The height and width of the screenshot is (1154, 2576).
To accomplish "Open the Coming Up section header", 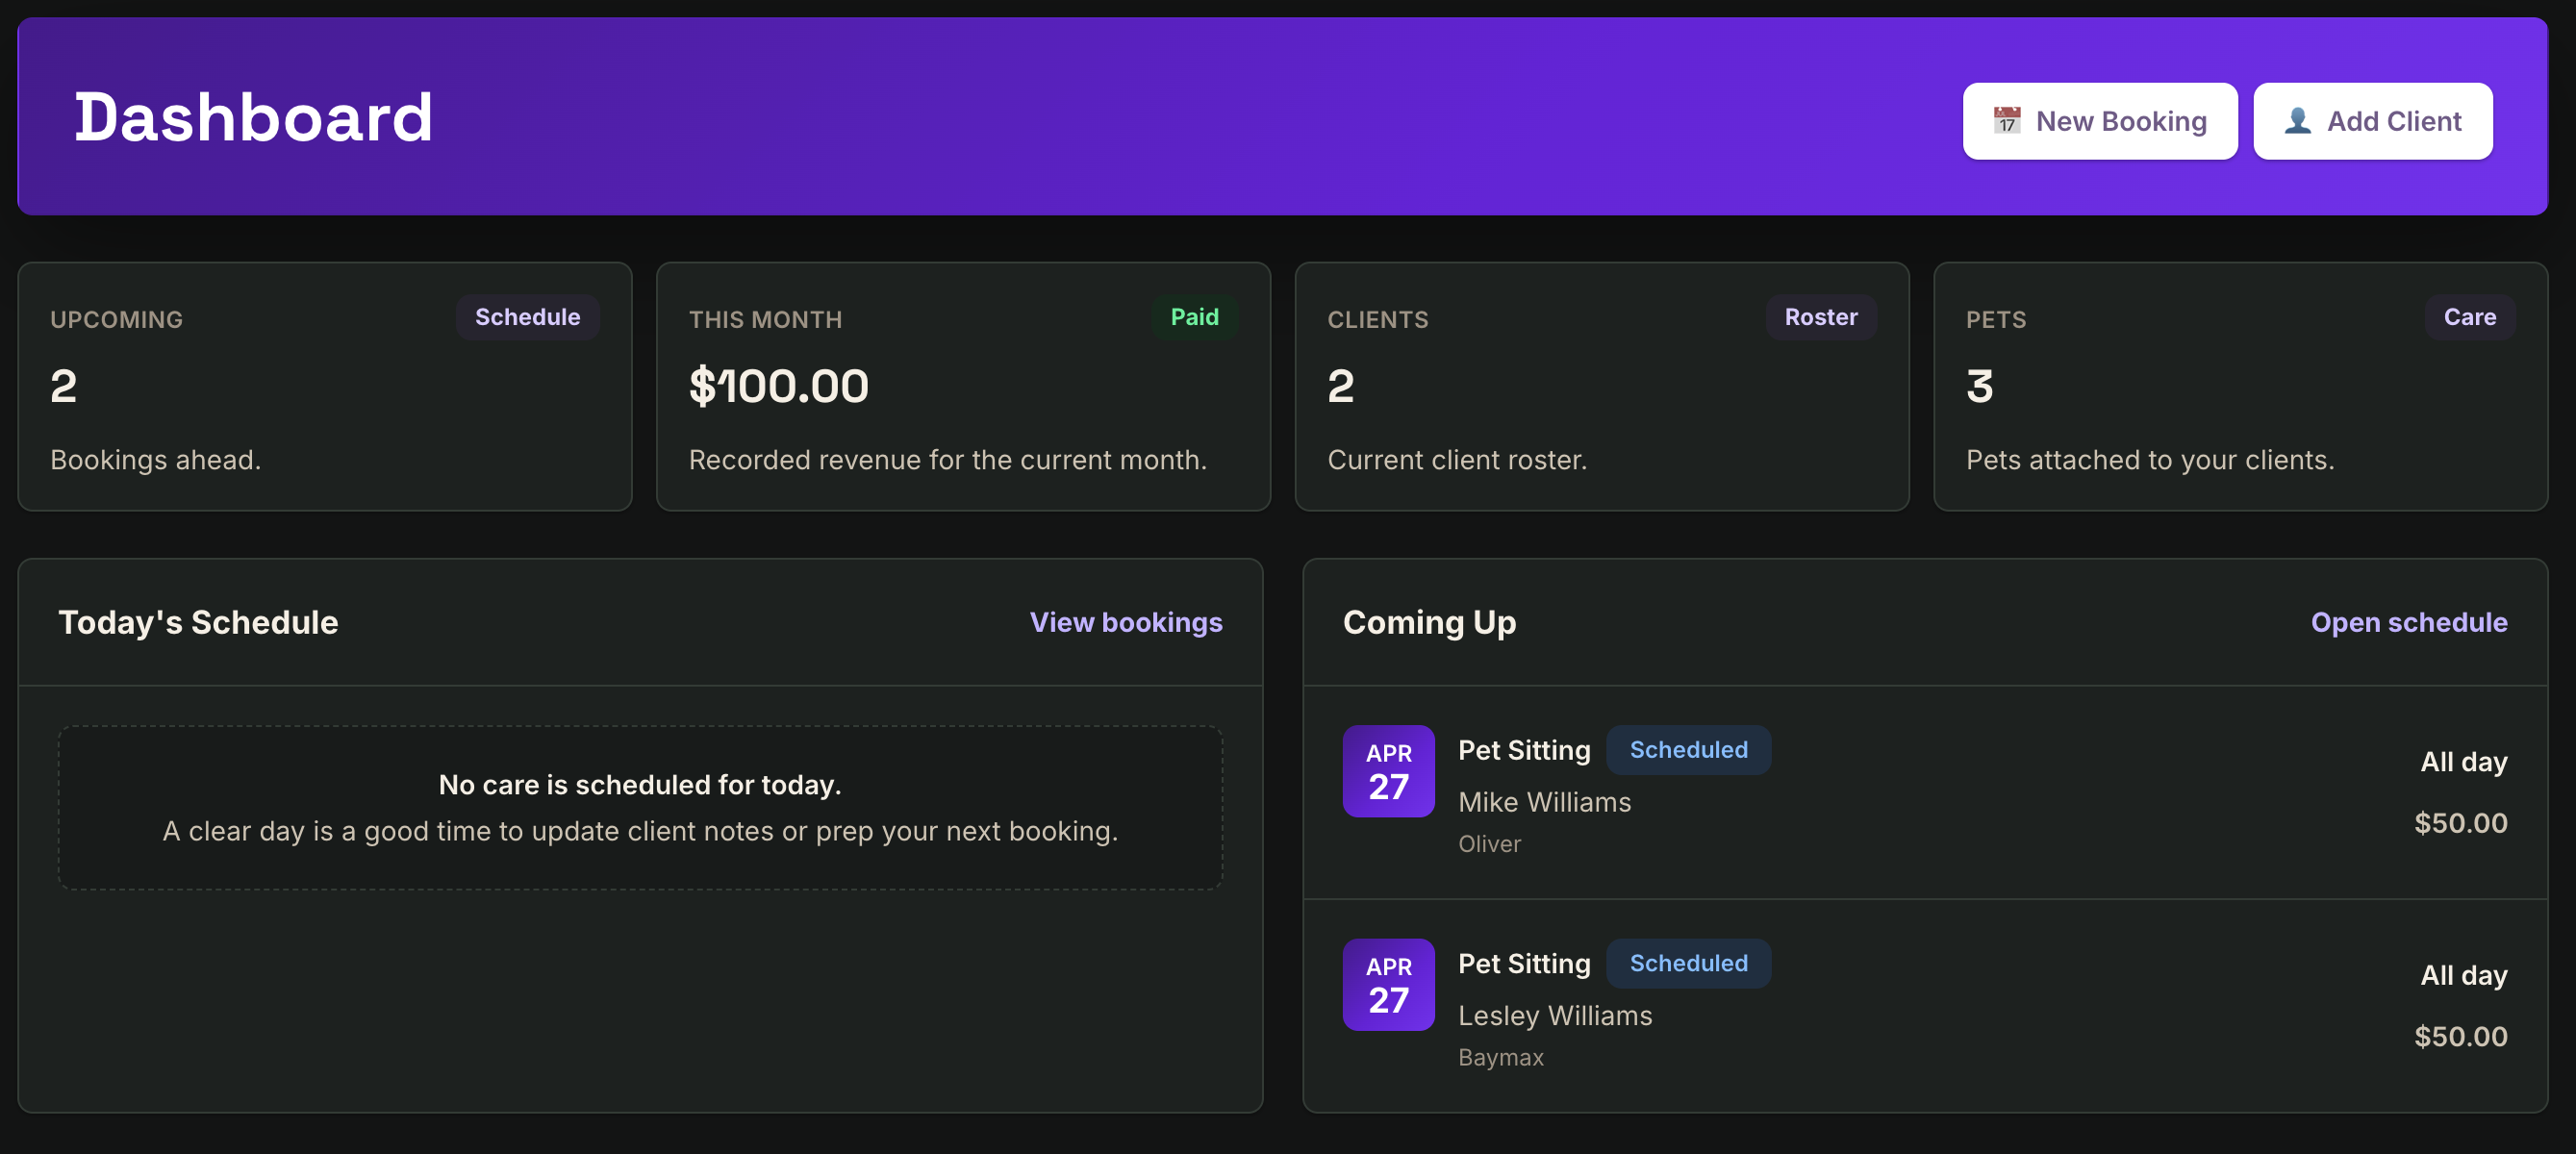I will 1430,622.
